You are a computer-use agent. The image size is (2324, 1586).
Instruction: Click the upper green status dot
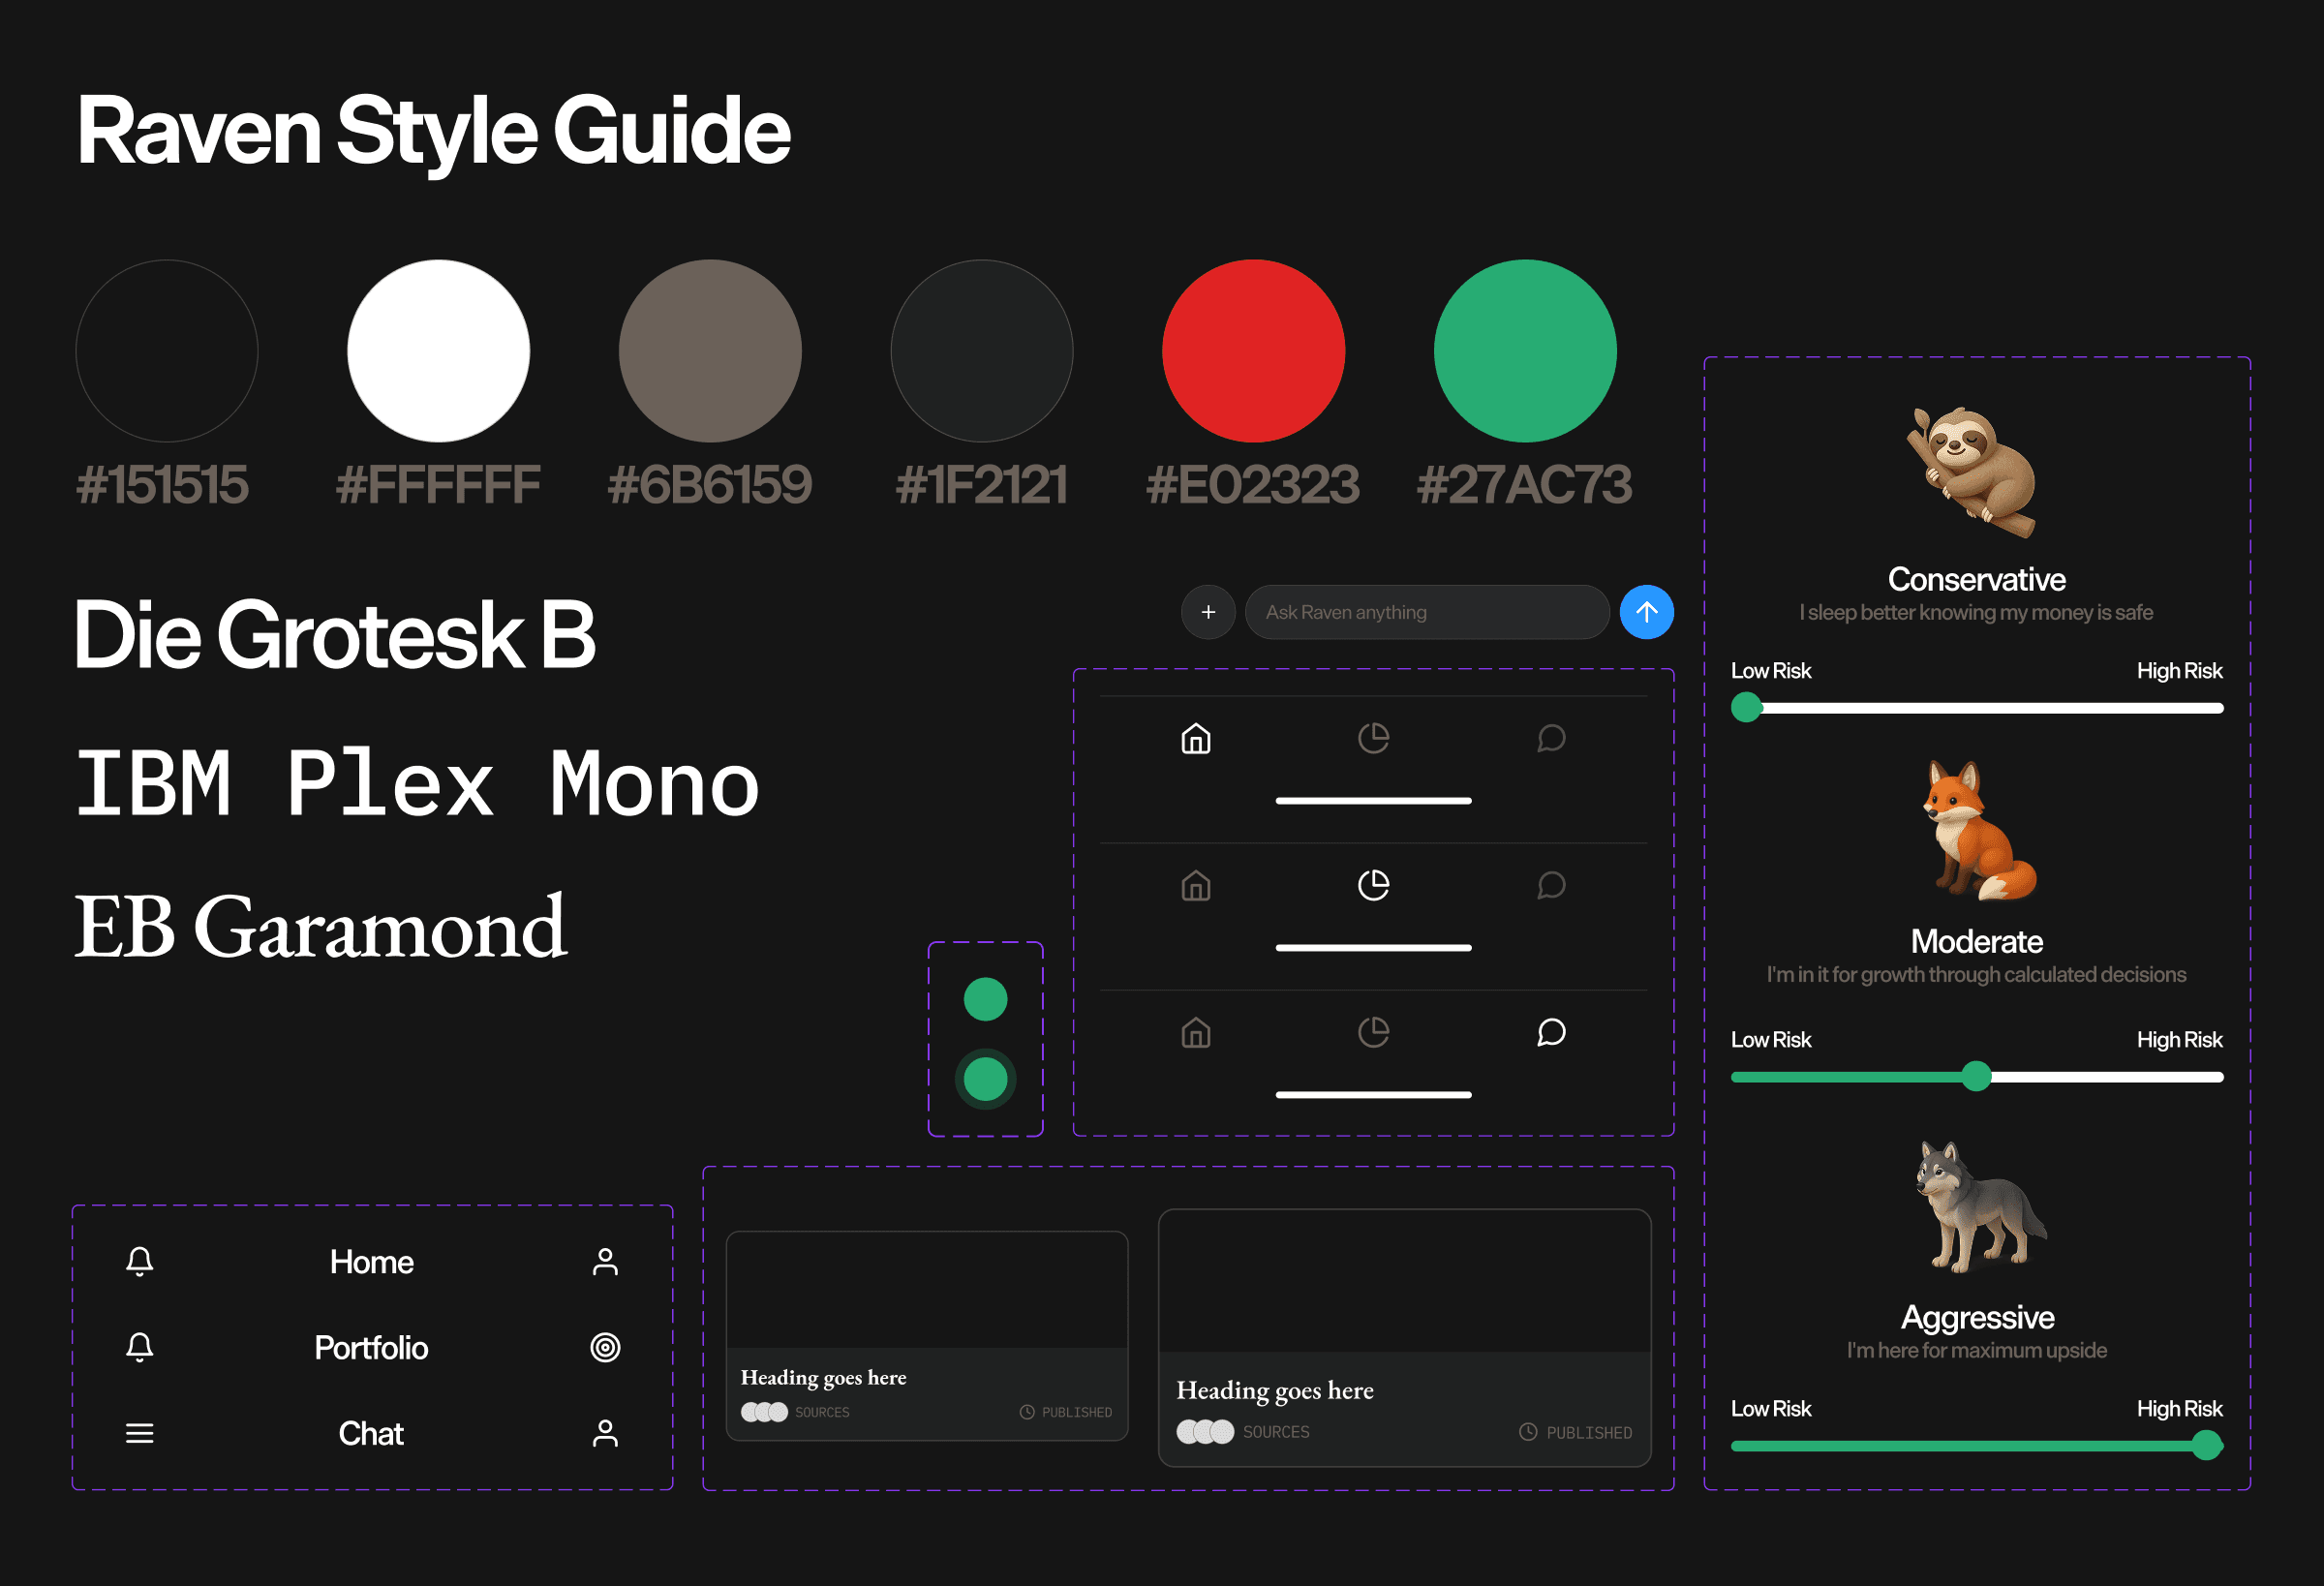point(985,999)
